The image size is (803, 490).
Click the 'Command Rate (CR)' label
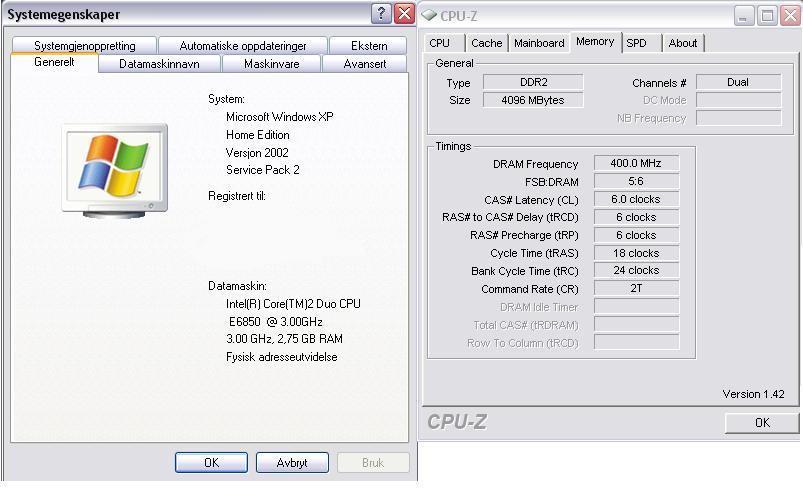[530, 289]
